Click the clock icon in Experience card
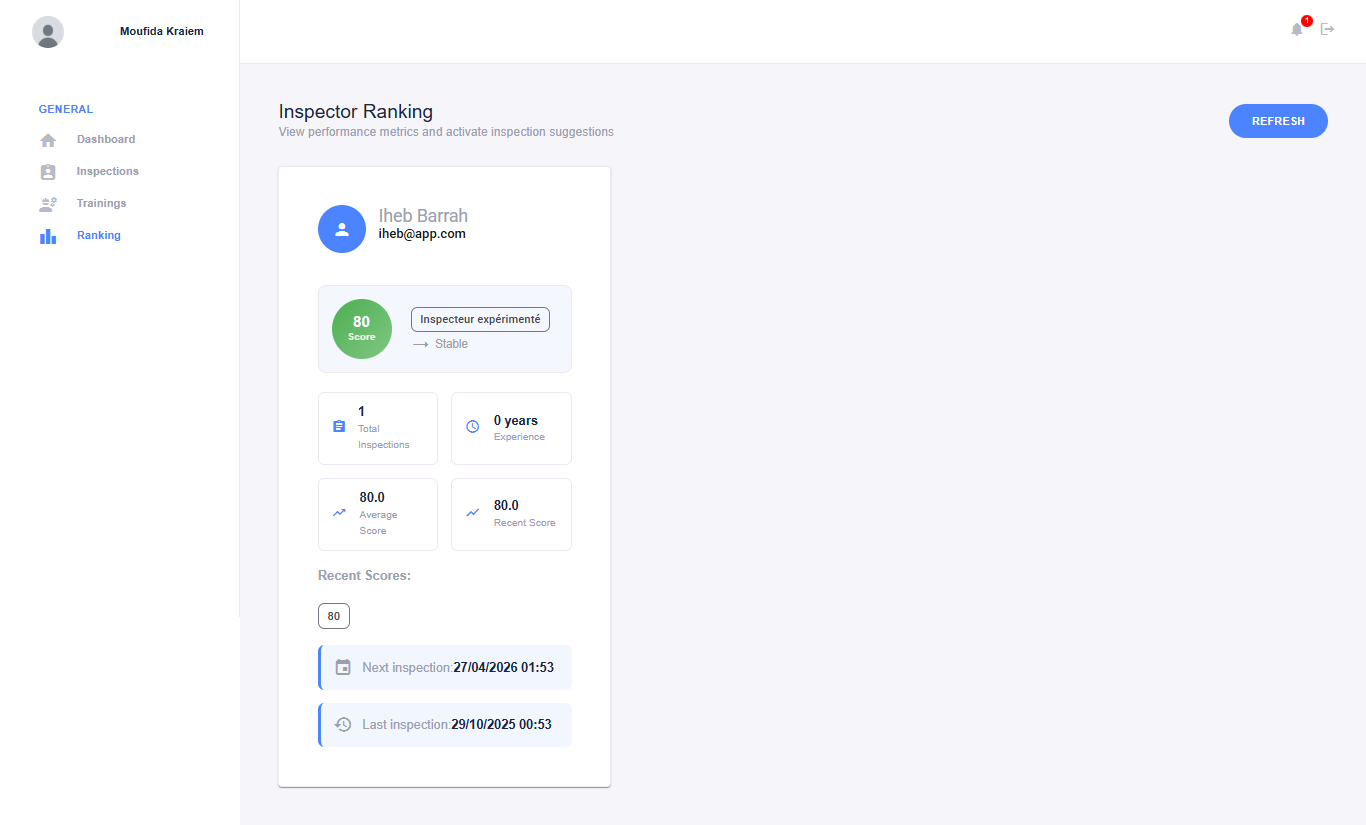This screenshot has width=1366, height=825. [x=473, y=427]
